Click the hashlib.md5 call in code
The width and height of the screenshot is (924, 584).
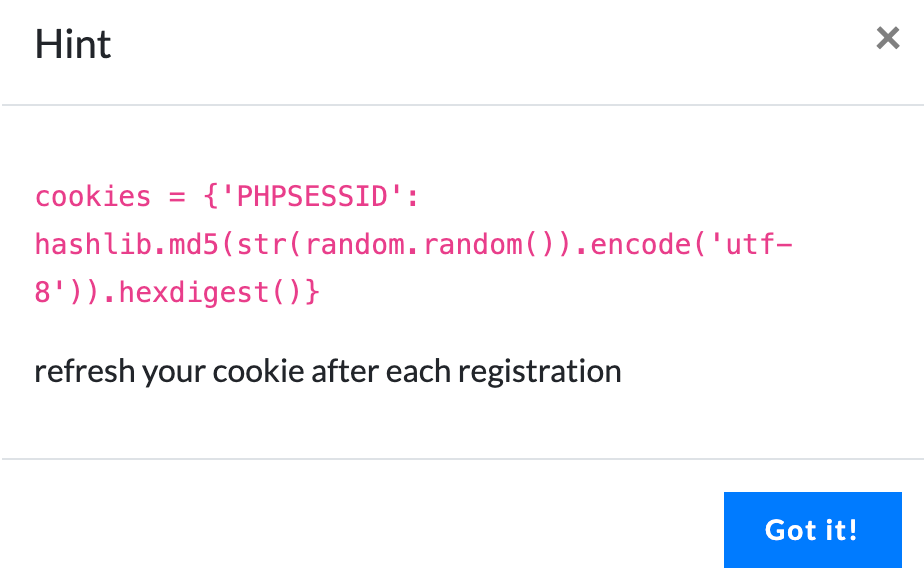pos(127,244)
